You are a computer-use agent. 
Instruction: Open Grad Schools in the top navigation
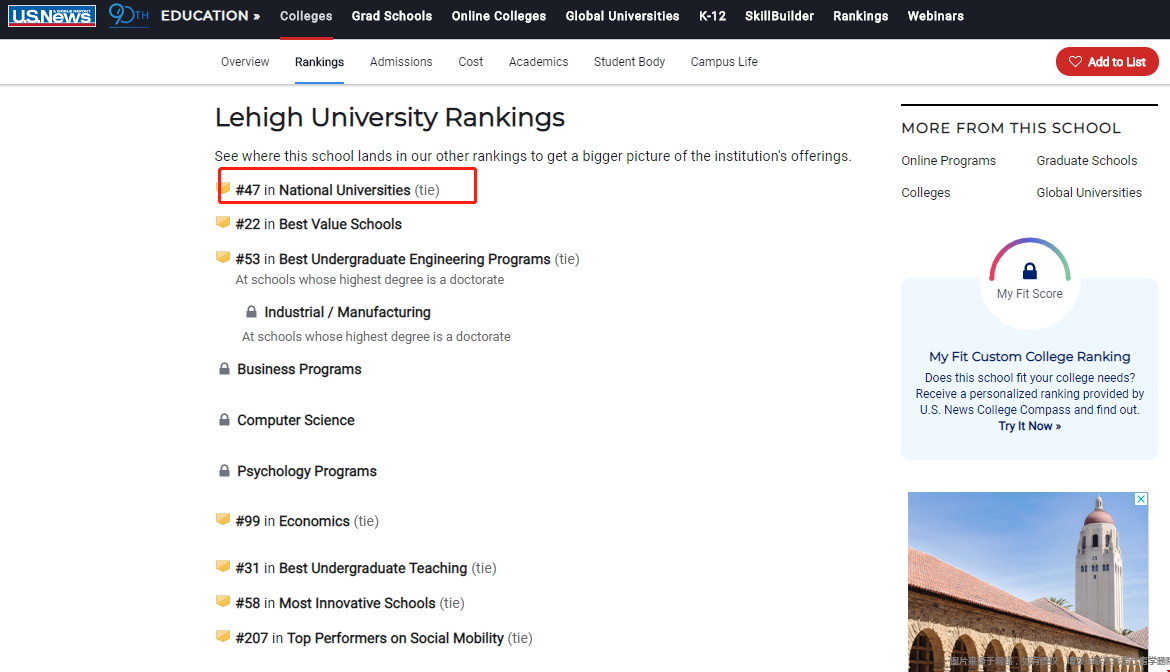392,16
